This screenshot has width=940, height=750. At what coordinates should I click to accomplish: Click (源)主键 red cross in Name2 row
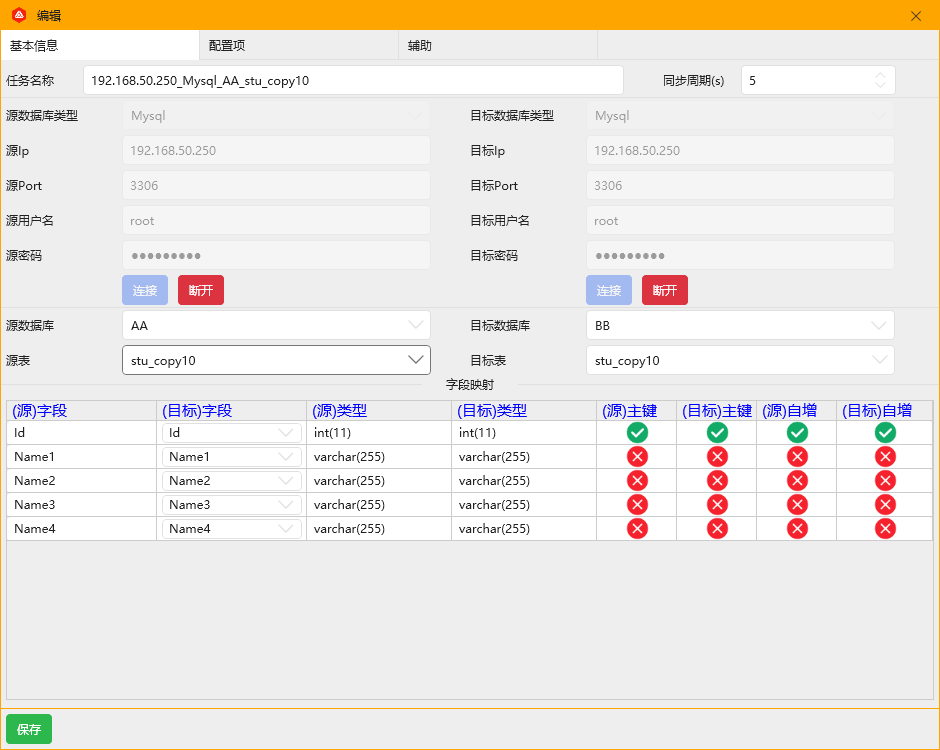(637, 481)
